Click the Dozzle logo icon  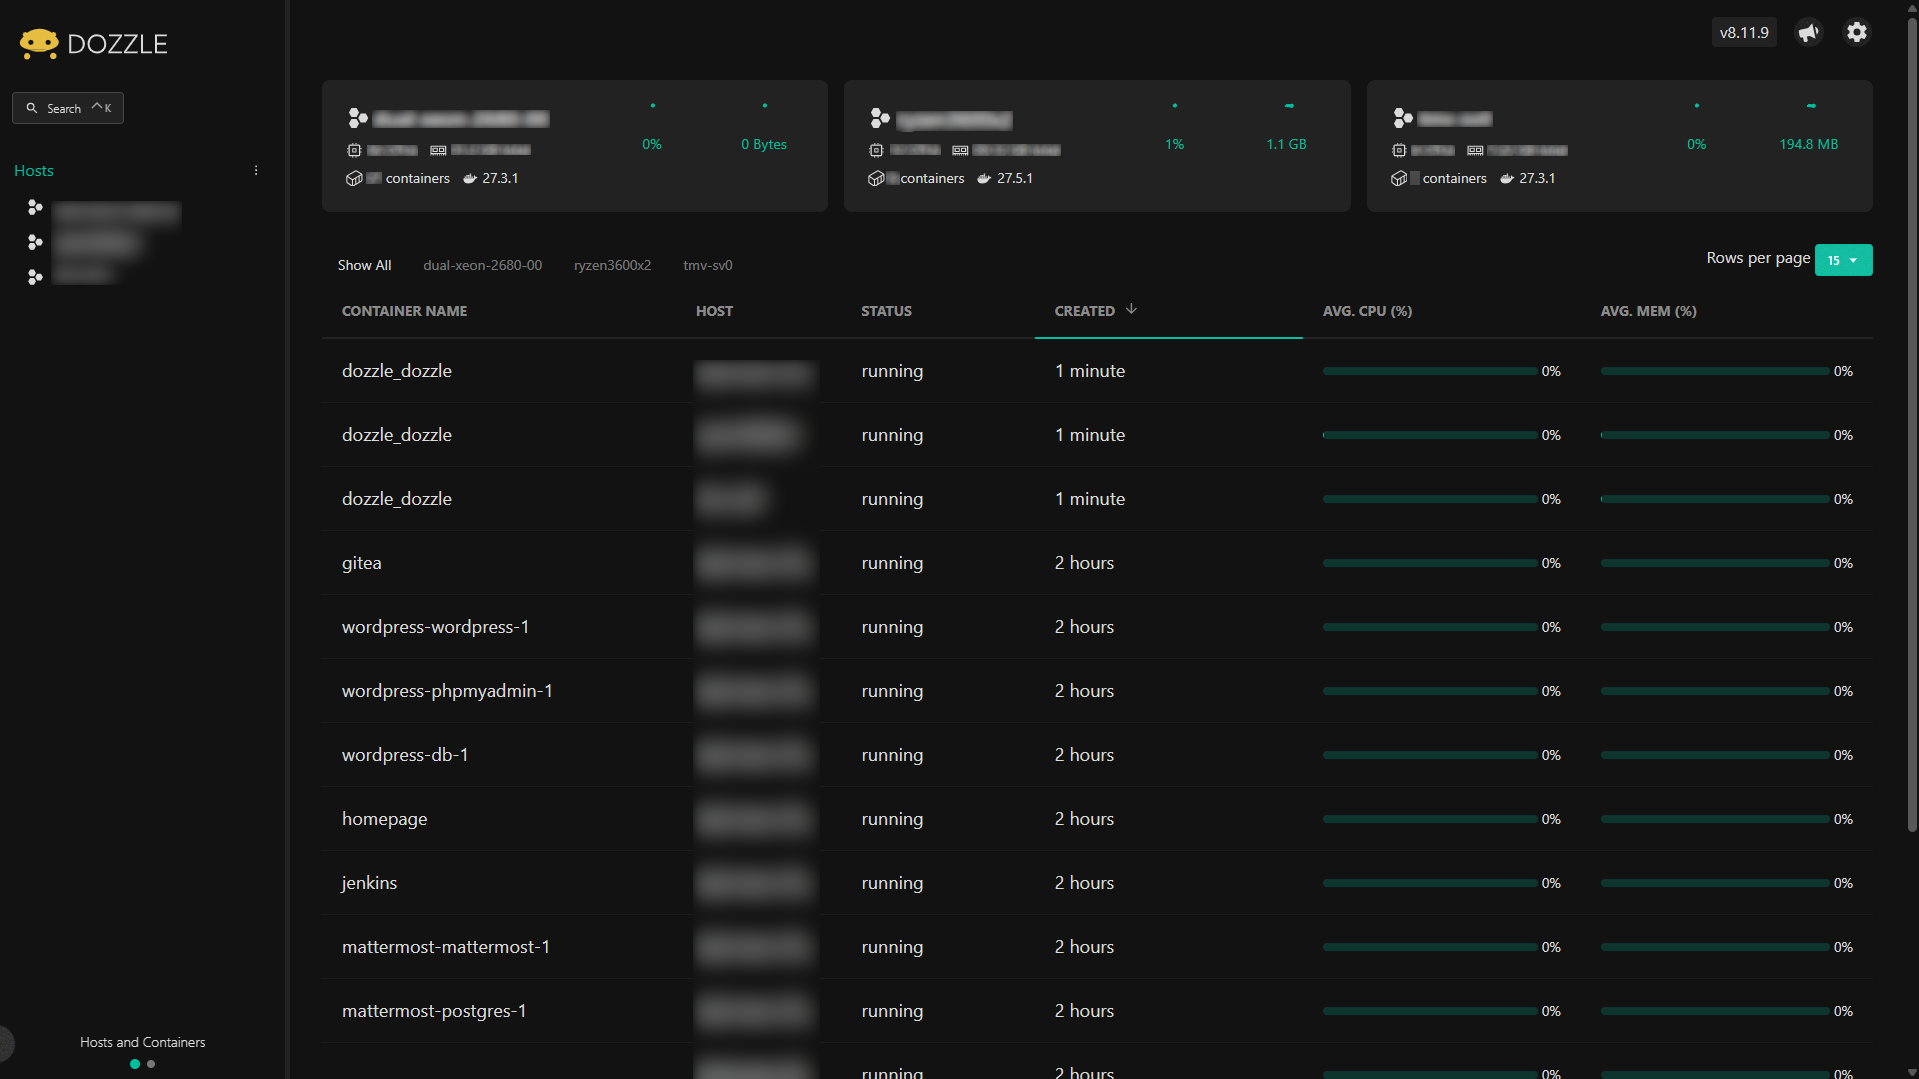(x=39, y=44)
